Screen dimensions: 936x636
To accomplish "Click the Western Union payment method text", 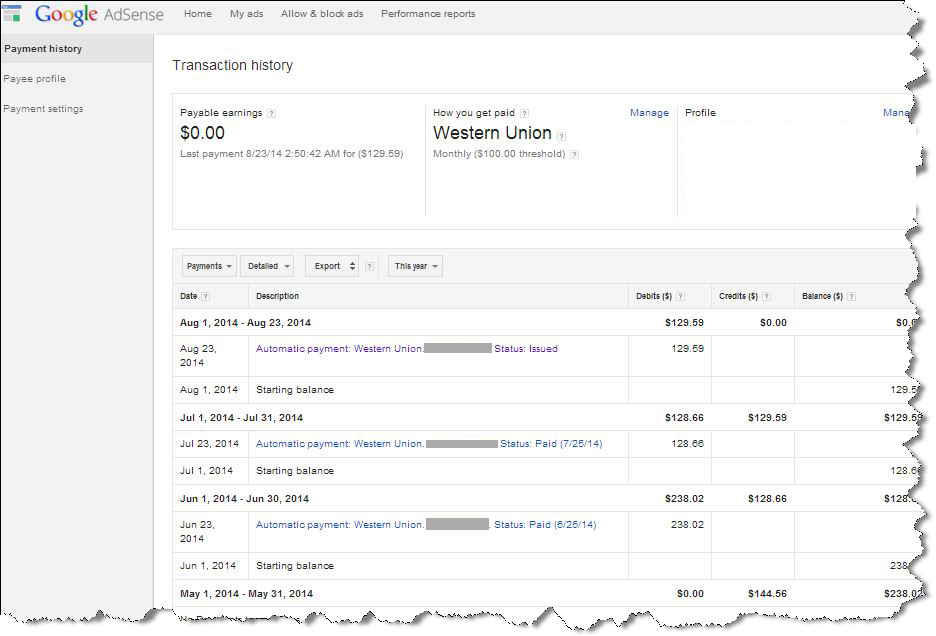I will (x=492, y=133).
